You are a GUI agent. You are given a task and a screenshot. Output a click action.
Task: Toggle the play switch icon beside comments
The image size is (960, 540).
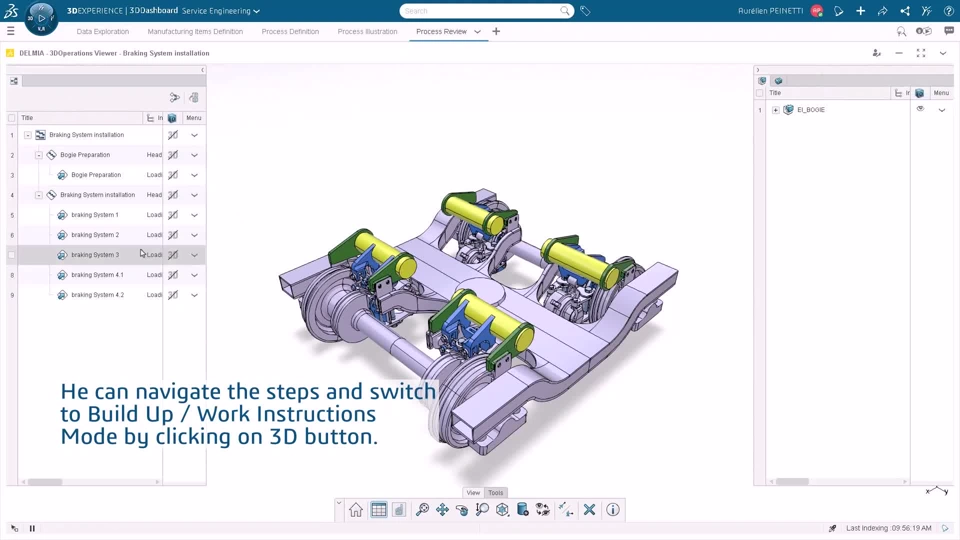click(x=923, y=31)
